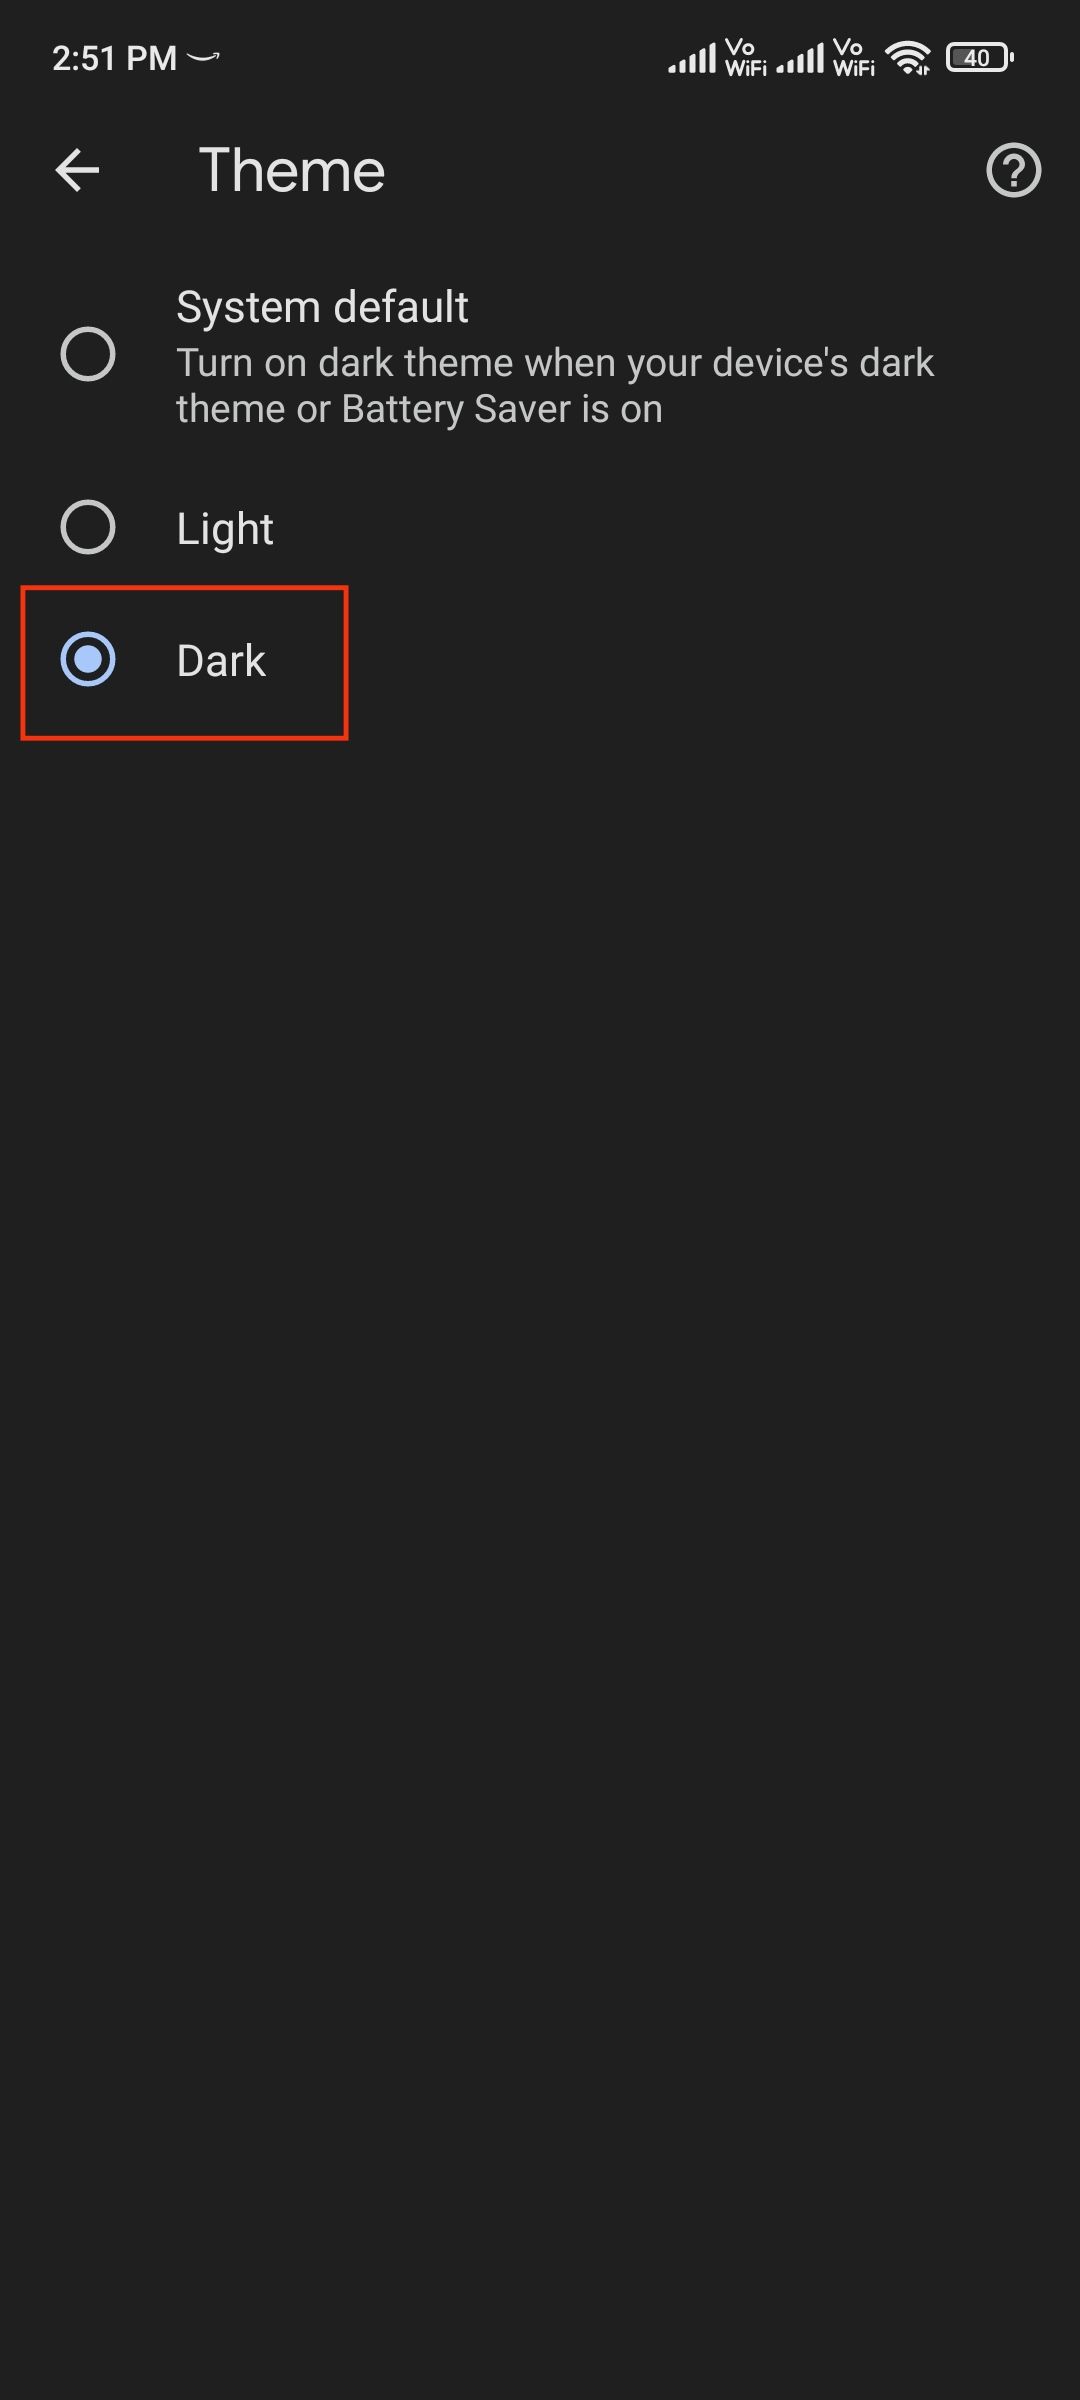The image size is (1080, 2400).
Task: Tap the empty area beneath the theme options
Action: [540, 1500]
